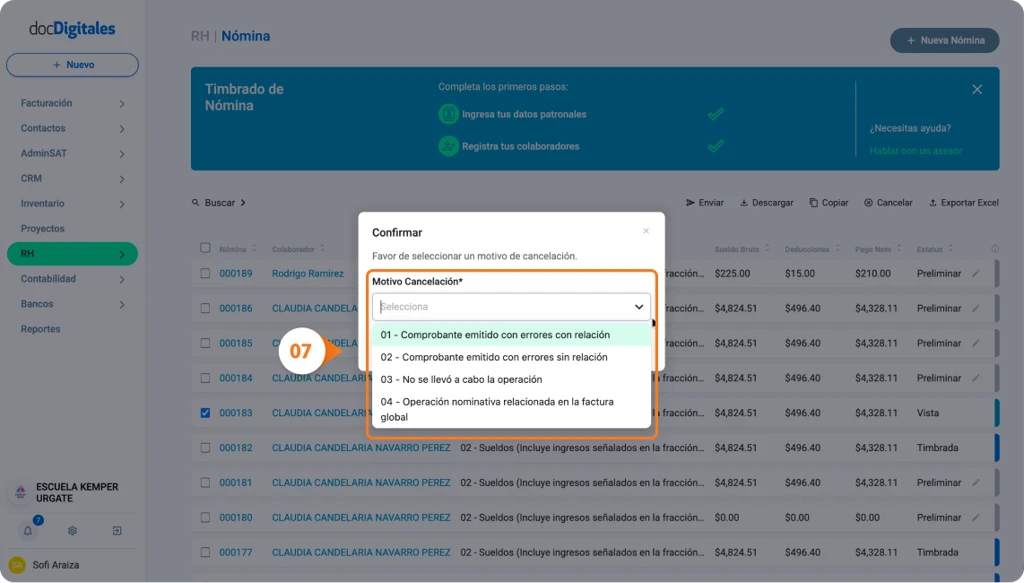Check the box for nómina 000180
This screenshot has width=1024, height=583.
205,517
